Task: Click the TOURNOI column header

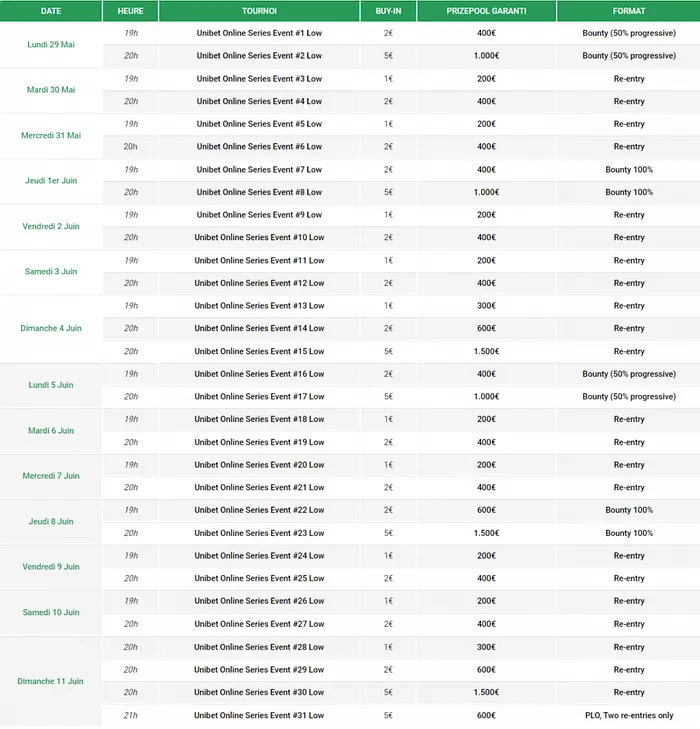Action: (259, 11)
